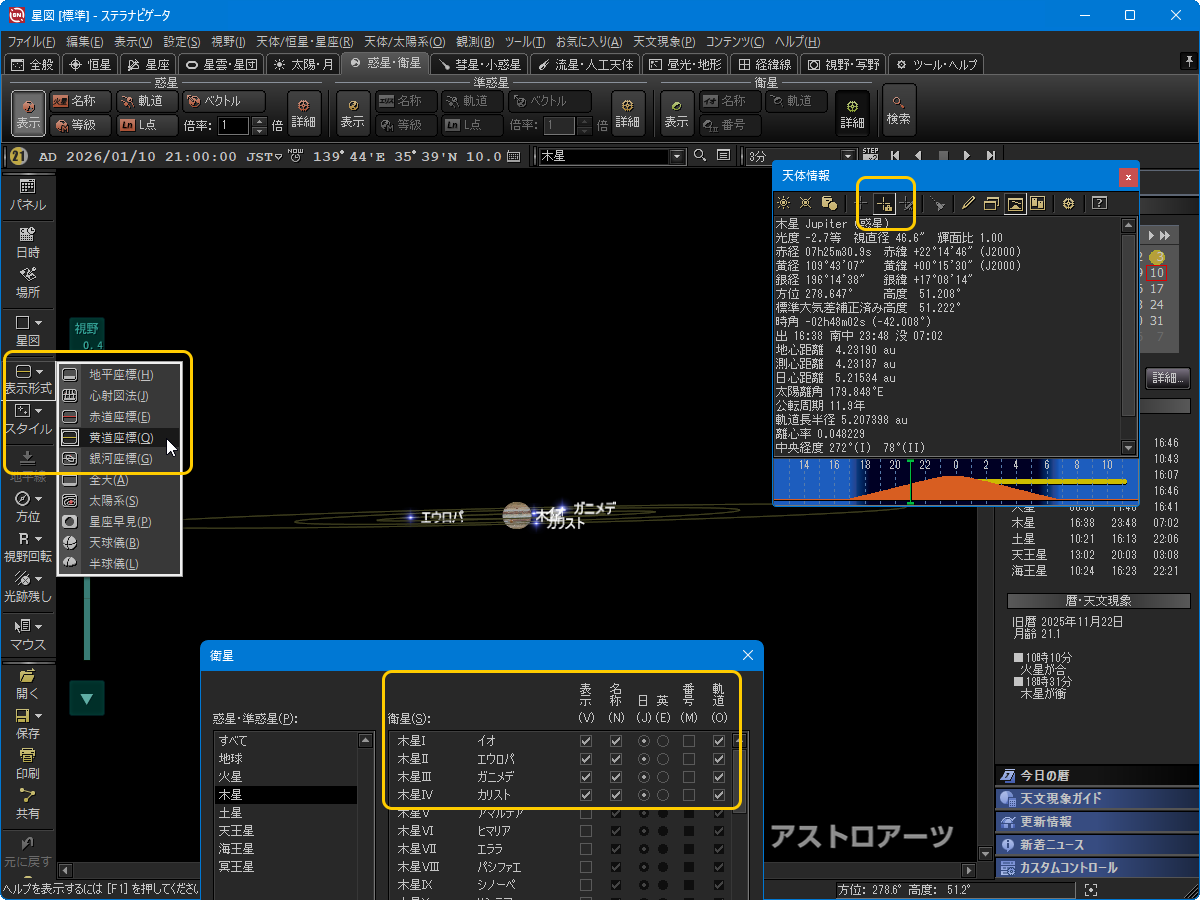Click the 印刷 (print) sidebar icon

tap(28, 762)
